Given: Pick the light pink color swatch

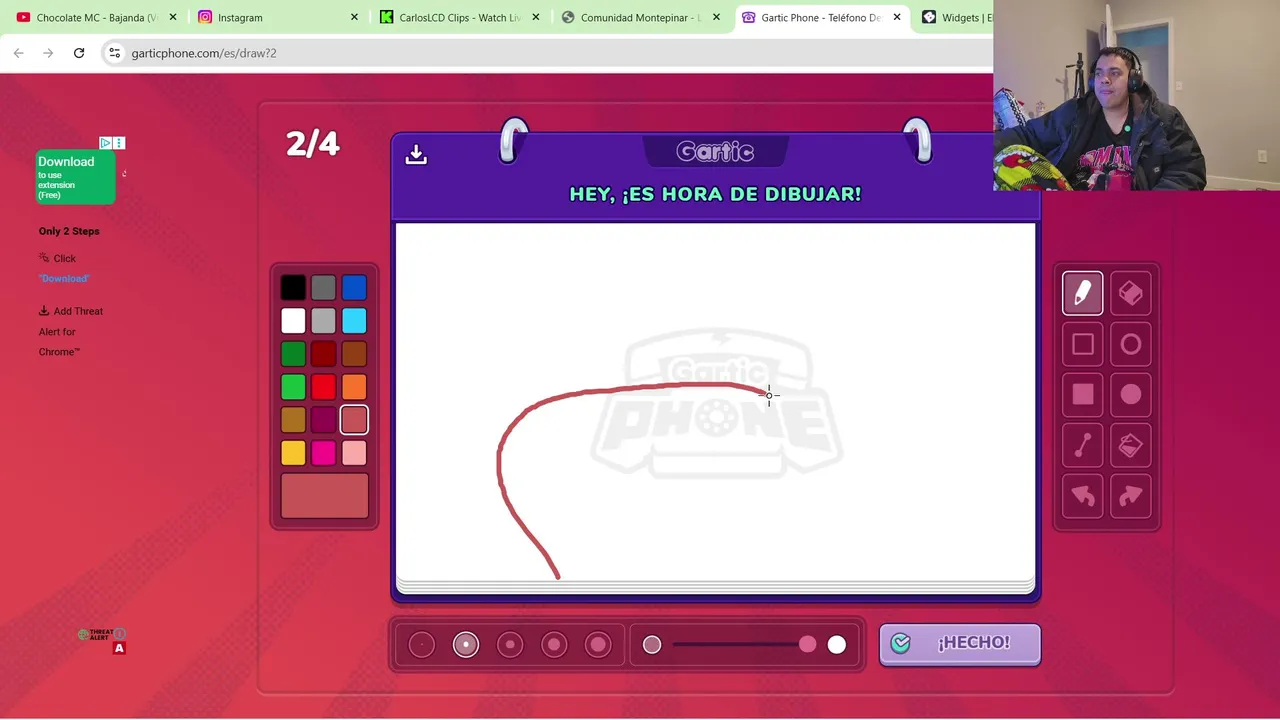Looking at the screenshot, I should (x=354, y=453).
